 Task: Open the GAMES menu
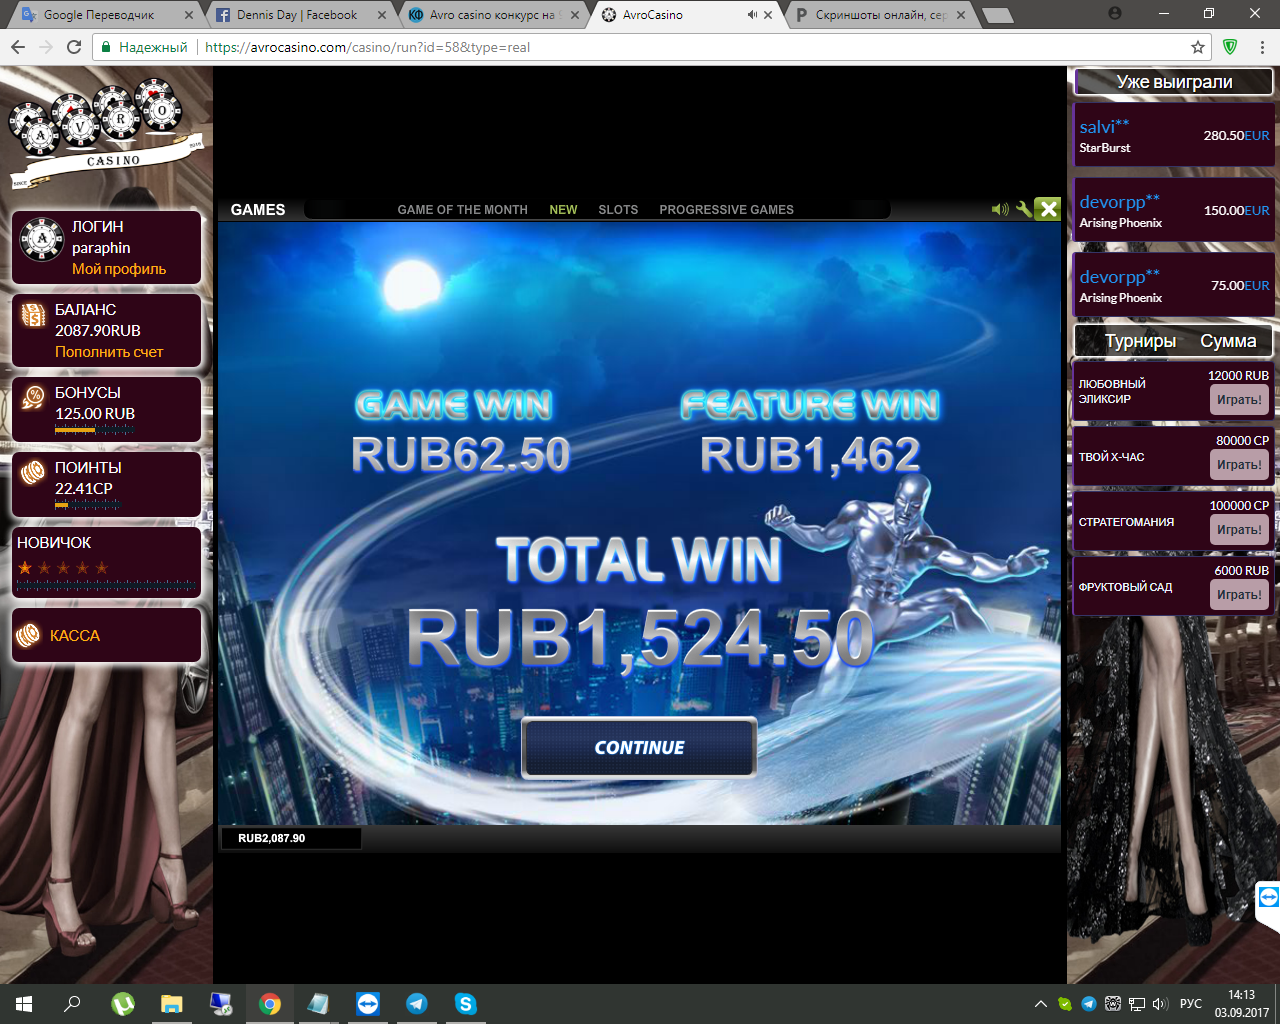(x=258, y=209)
